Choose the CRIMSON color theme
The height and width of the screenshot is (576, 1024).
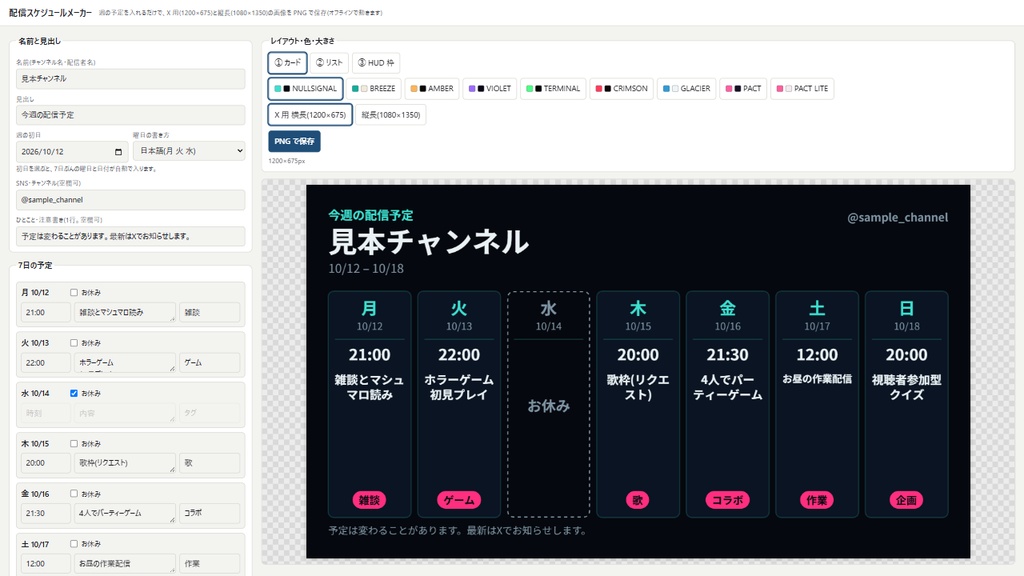(x=622, y=88)
